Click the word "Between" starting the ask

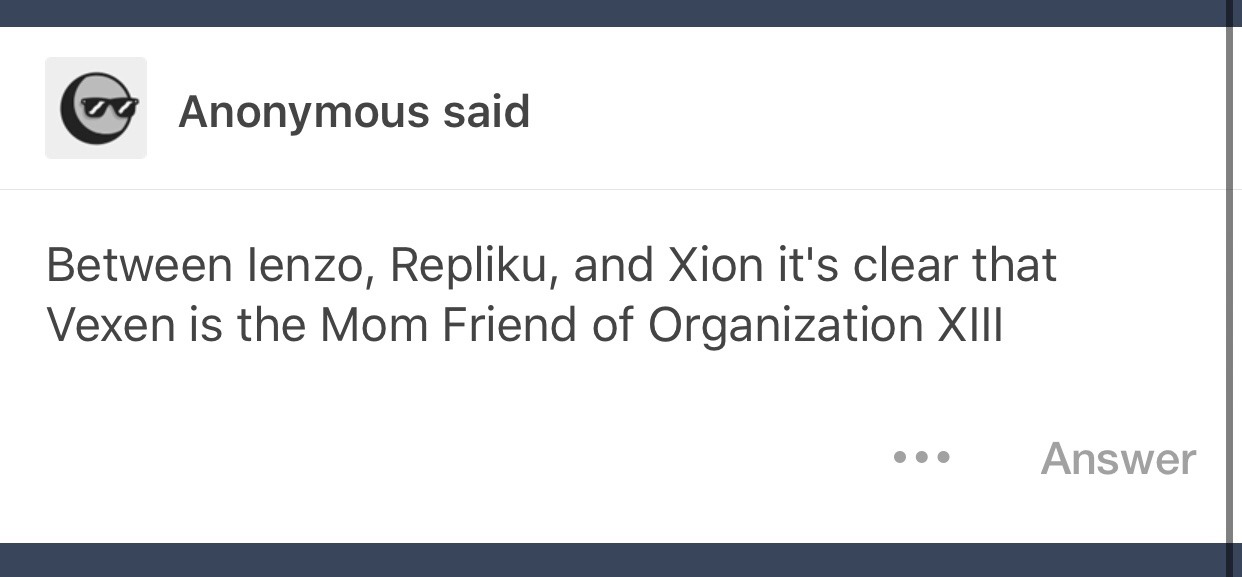(x=133, y=266)
